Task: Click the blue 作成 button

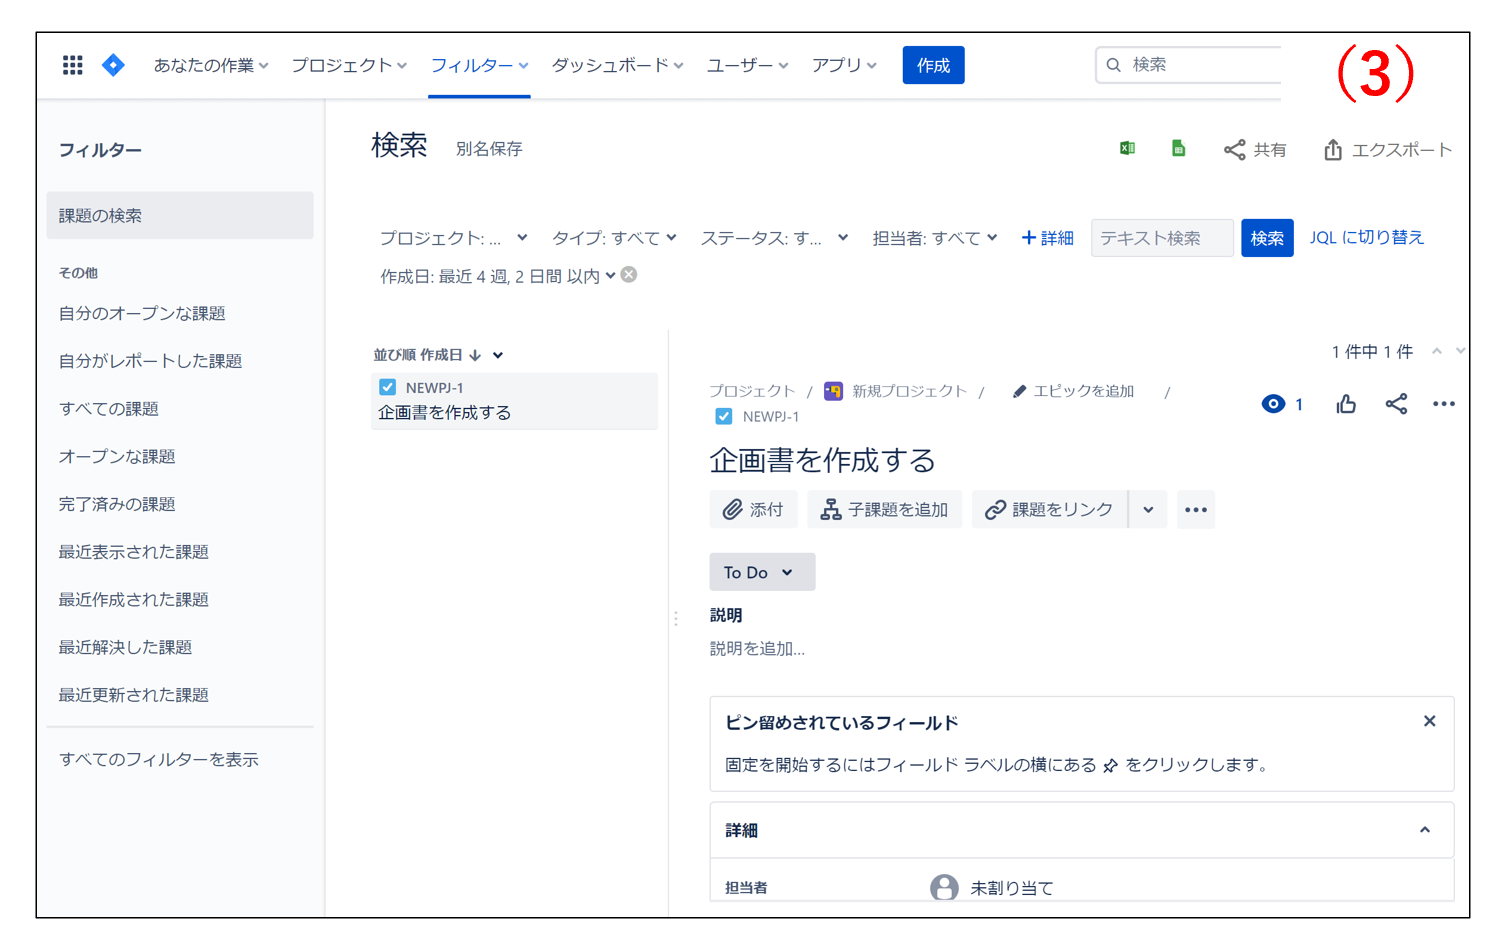Action: (x=933, y=65)
